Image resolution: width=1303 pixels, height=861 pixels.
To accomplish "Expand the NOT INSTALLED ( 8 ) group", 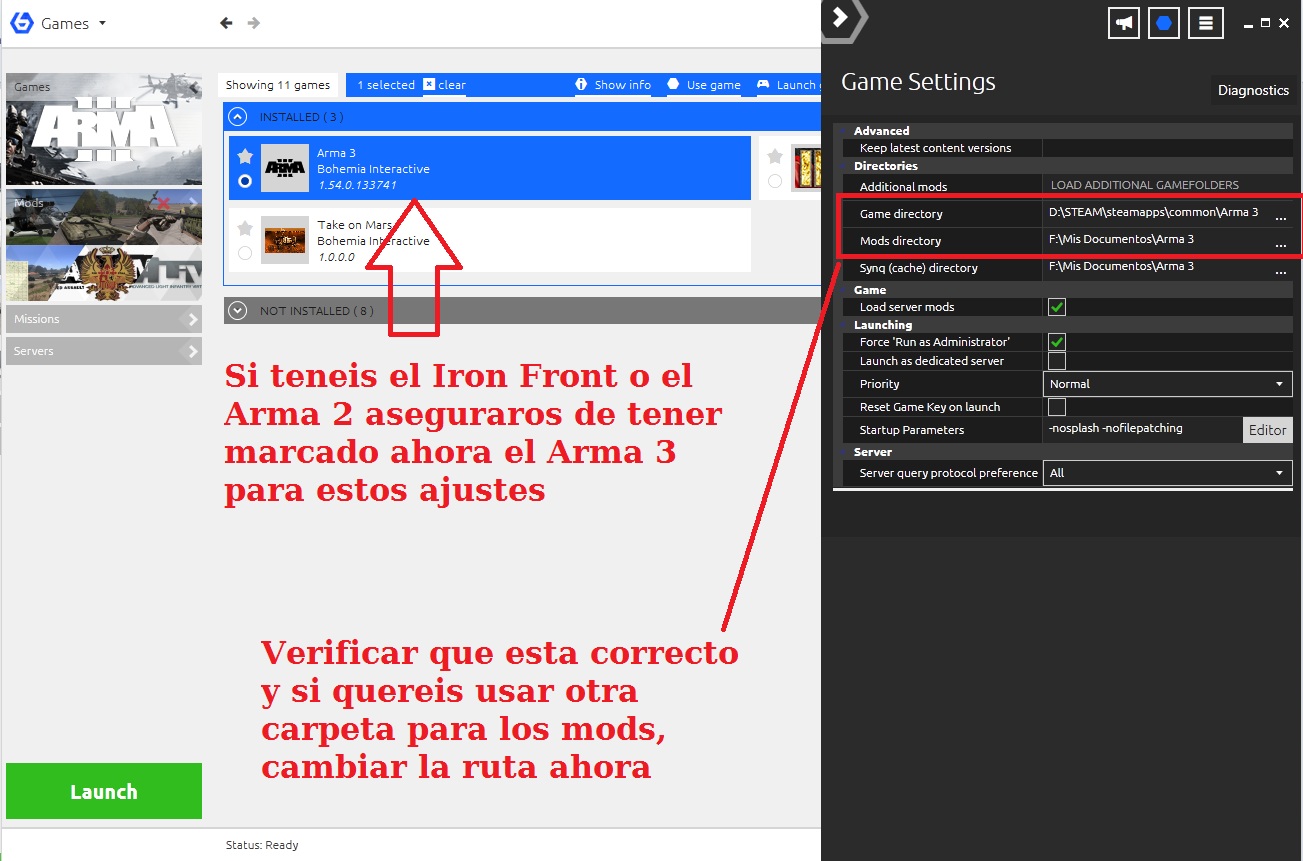I will click(x=237, y=310).
